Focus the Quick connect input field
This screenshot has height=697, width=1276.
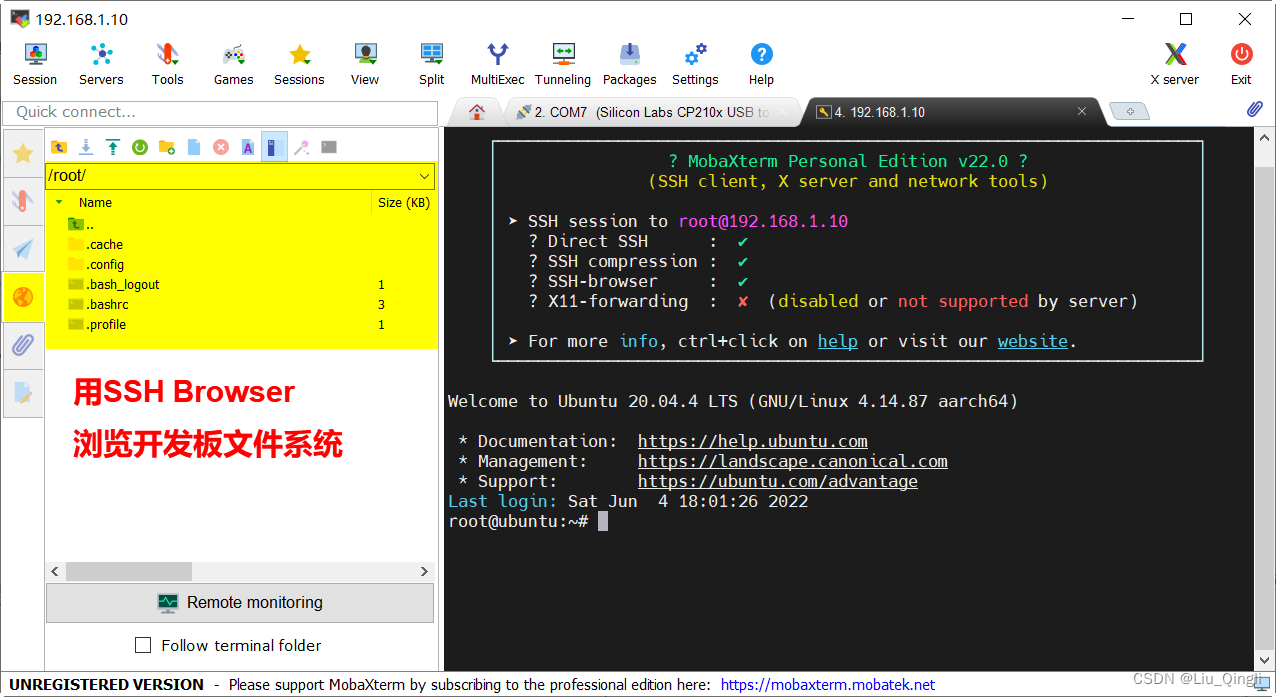(220, 112)
